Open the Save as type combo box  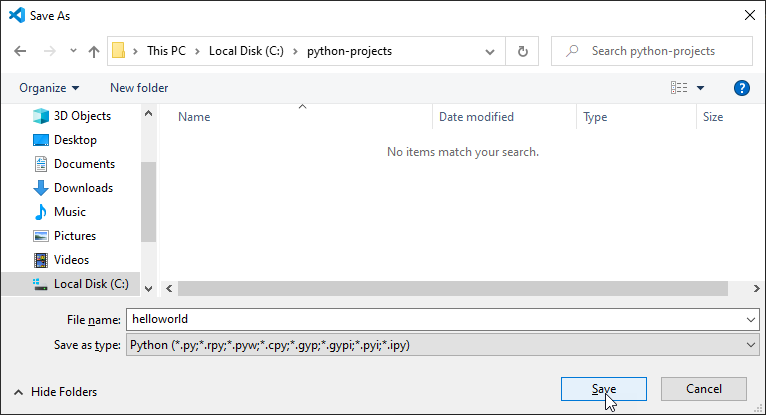443,345
